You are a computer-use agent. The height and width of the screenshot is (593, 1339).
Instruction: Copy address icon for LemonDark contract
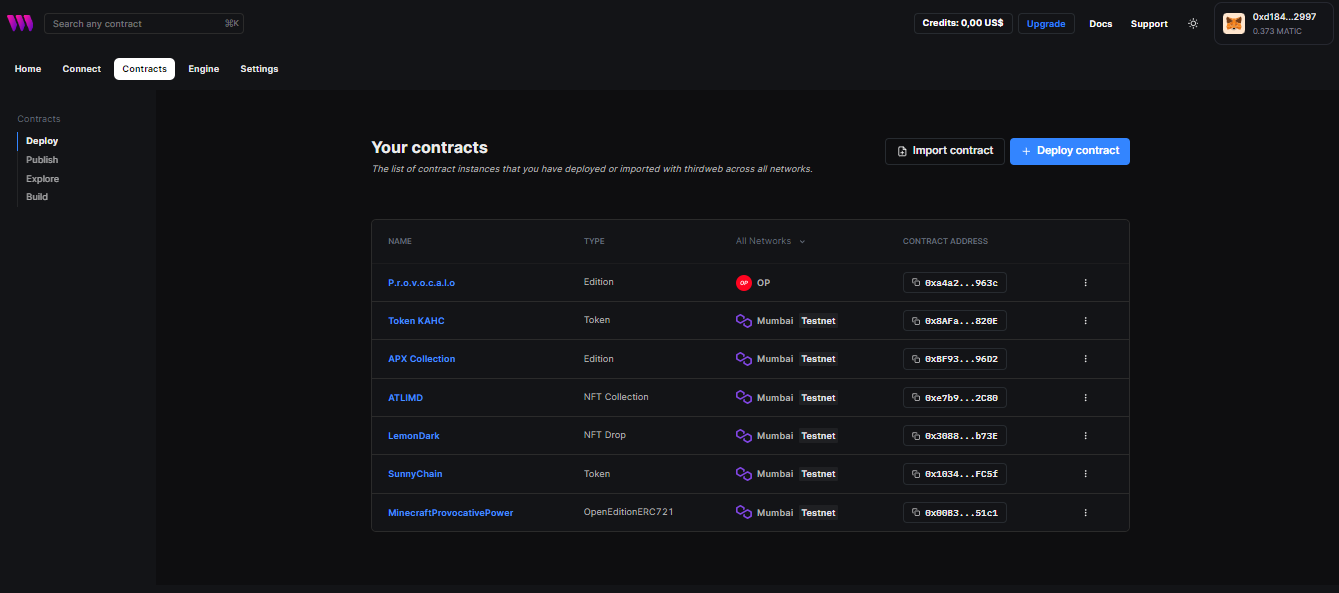pos(916,436)
